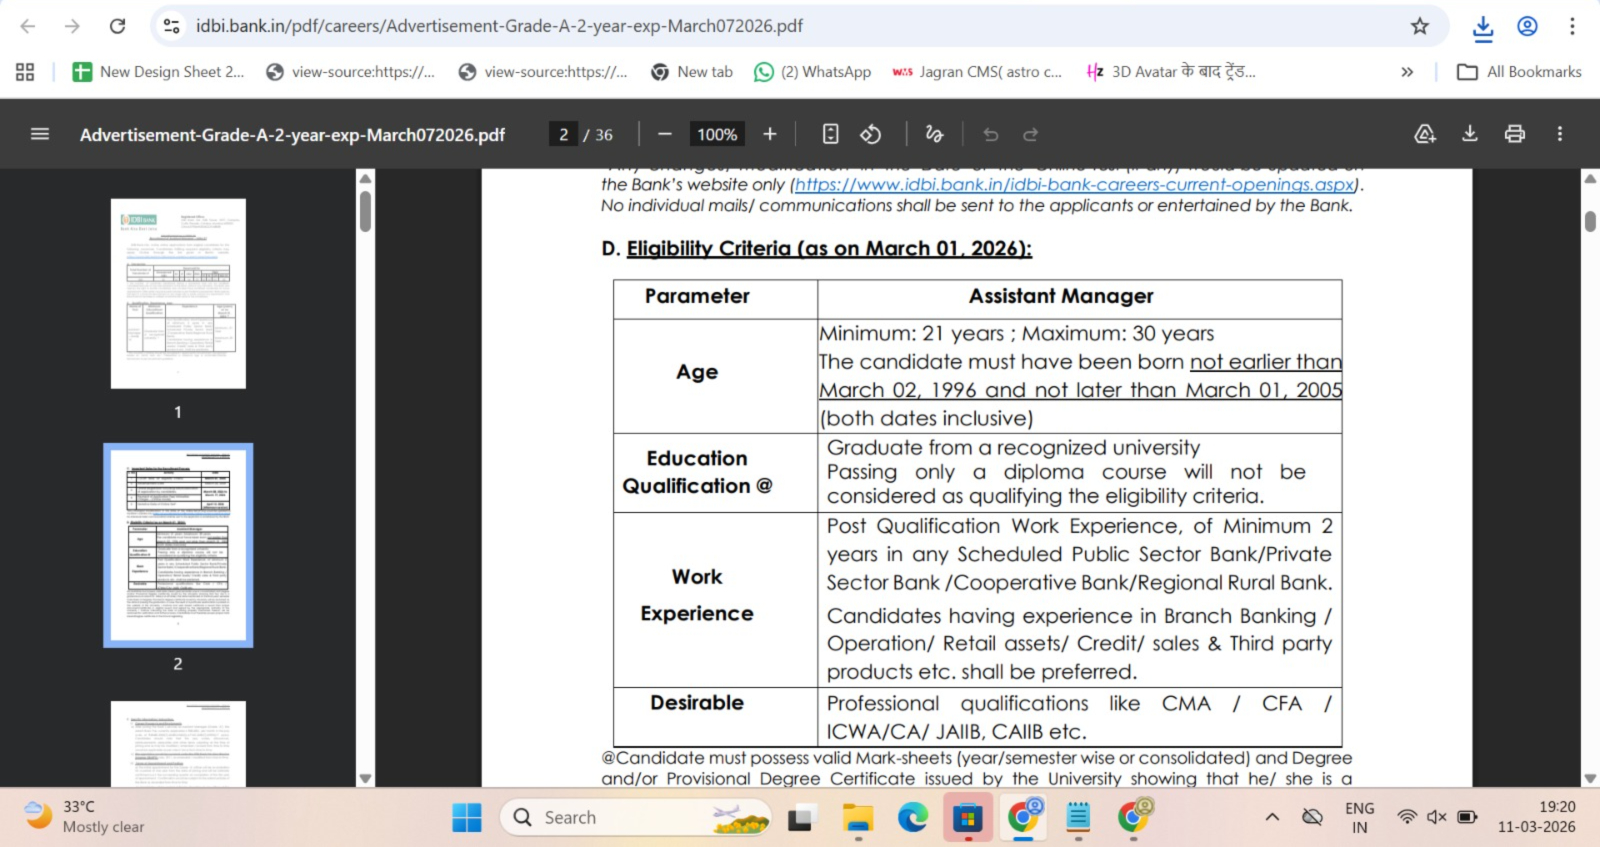
Task: Click the fit to page button
Action: pos(830,134)
